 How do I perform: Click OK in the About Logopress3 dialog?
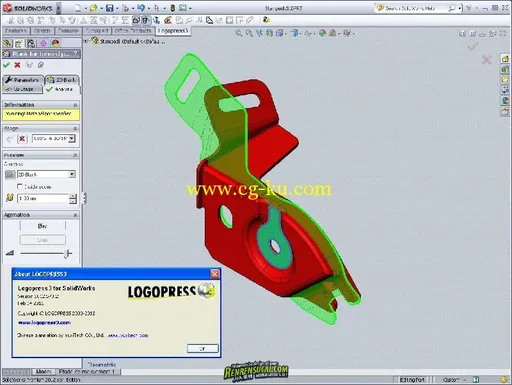tap(203, 348)
